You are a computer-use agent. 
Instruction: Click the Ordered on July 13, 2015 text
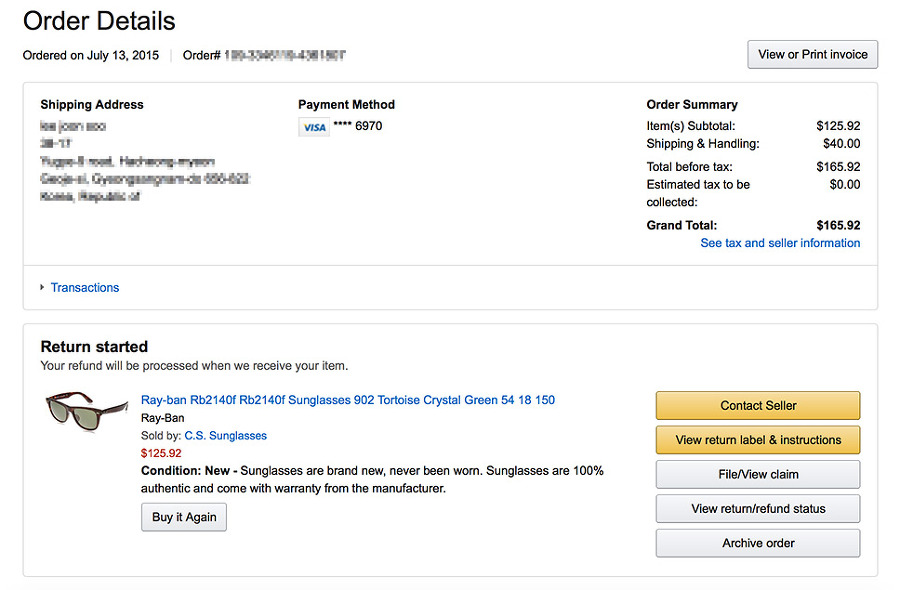coord(91,56)
